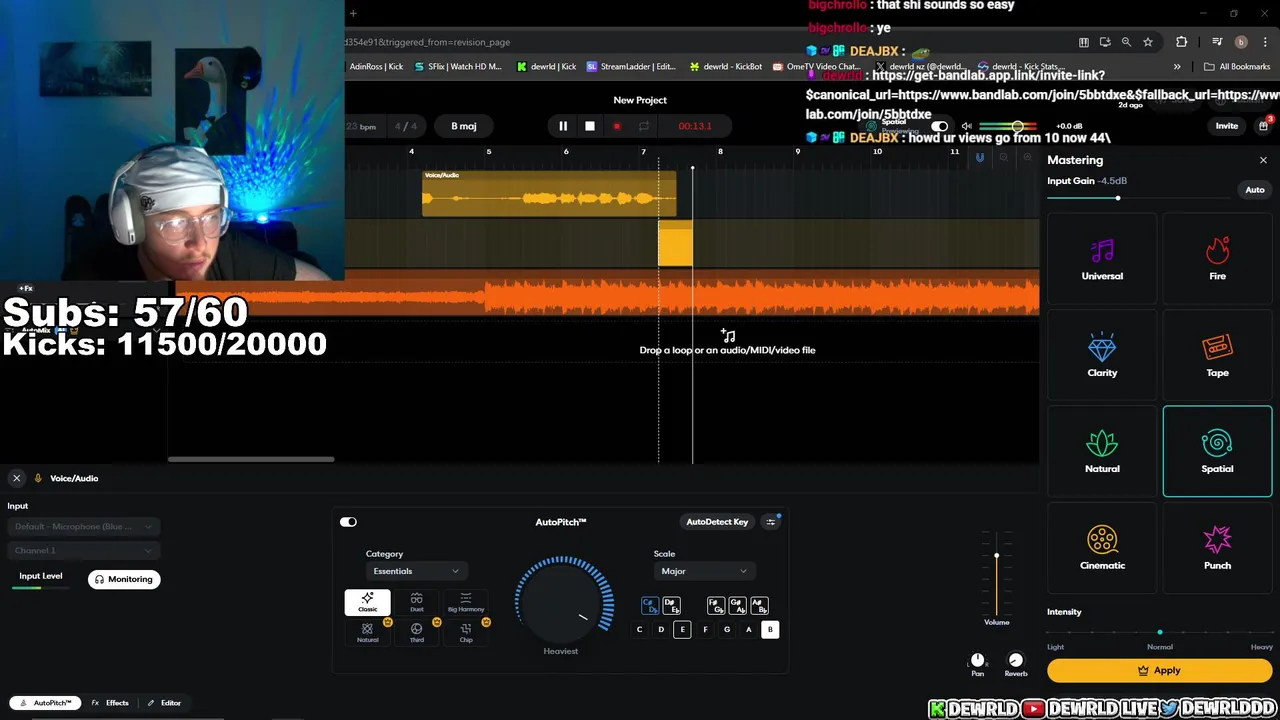
Task: Toggle the C#/Db note key
Action: coord(650,606)
